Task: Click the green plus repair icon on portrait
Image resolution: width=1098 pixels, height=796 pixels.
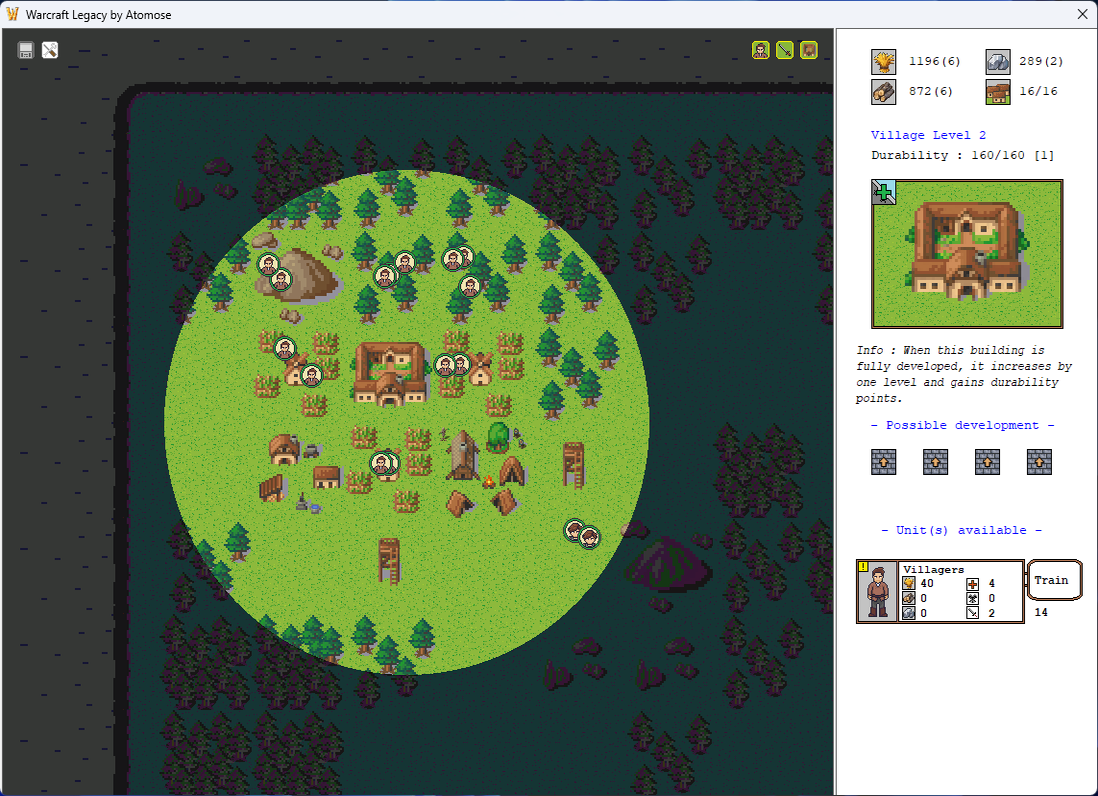Action: [884, 192]
